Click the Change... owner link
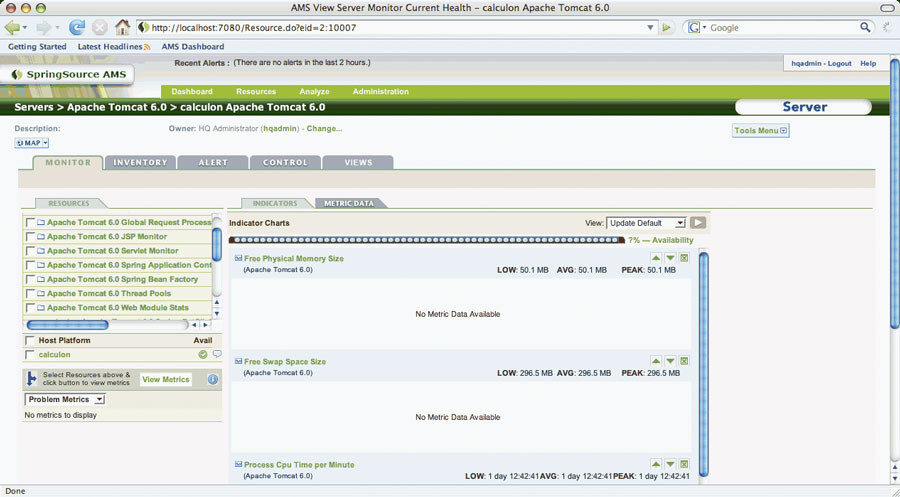900x497 pixels. (324, 129)
